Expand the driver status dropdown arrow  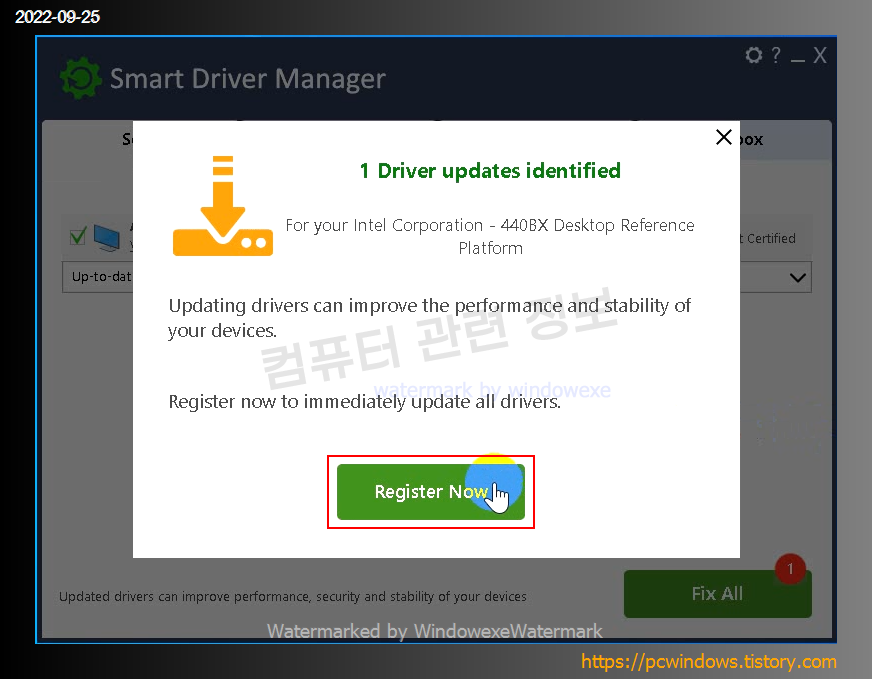(x=797, y=277)
